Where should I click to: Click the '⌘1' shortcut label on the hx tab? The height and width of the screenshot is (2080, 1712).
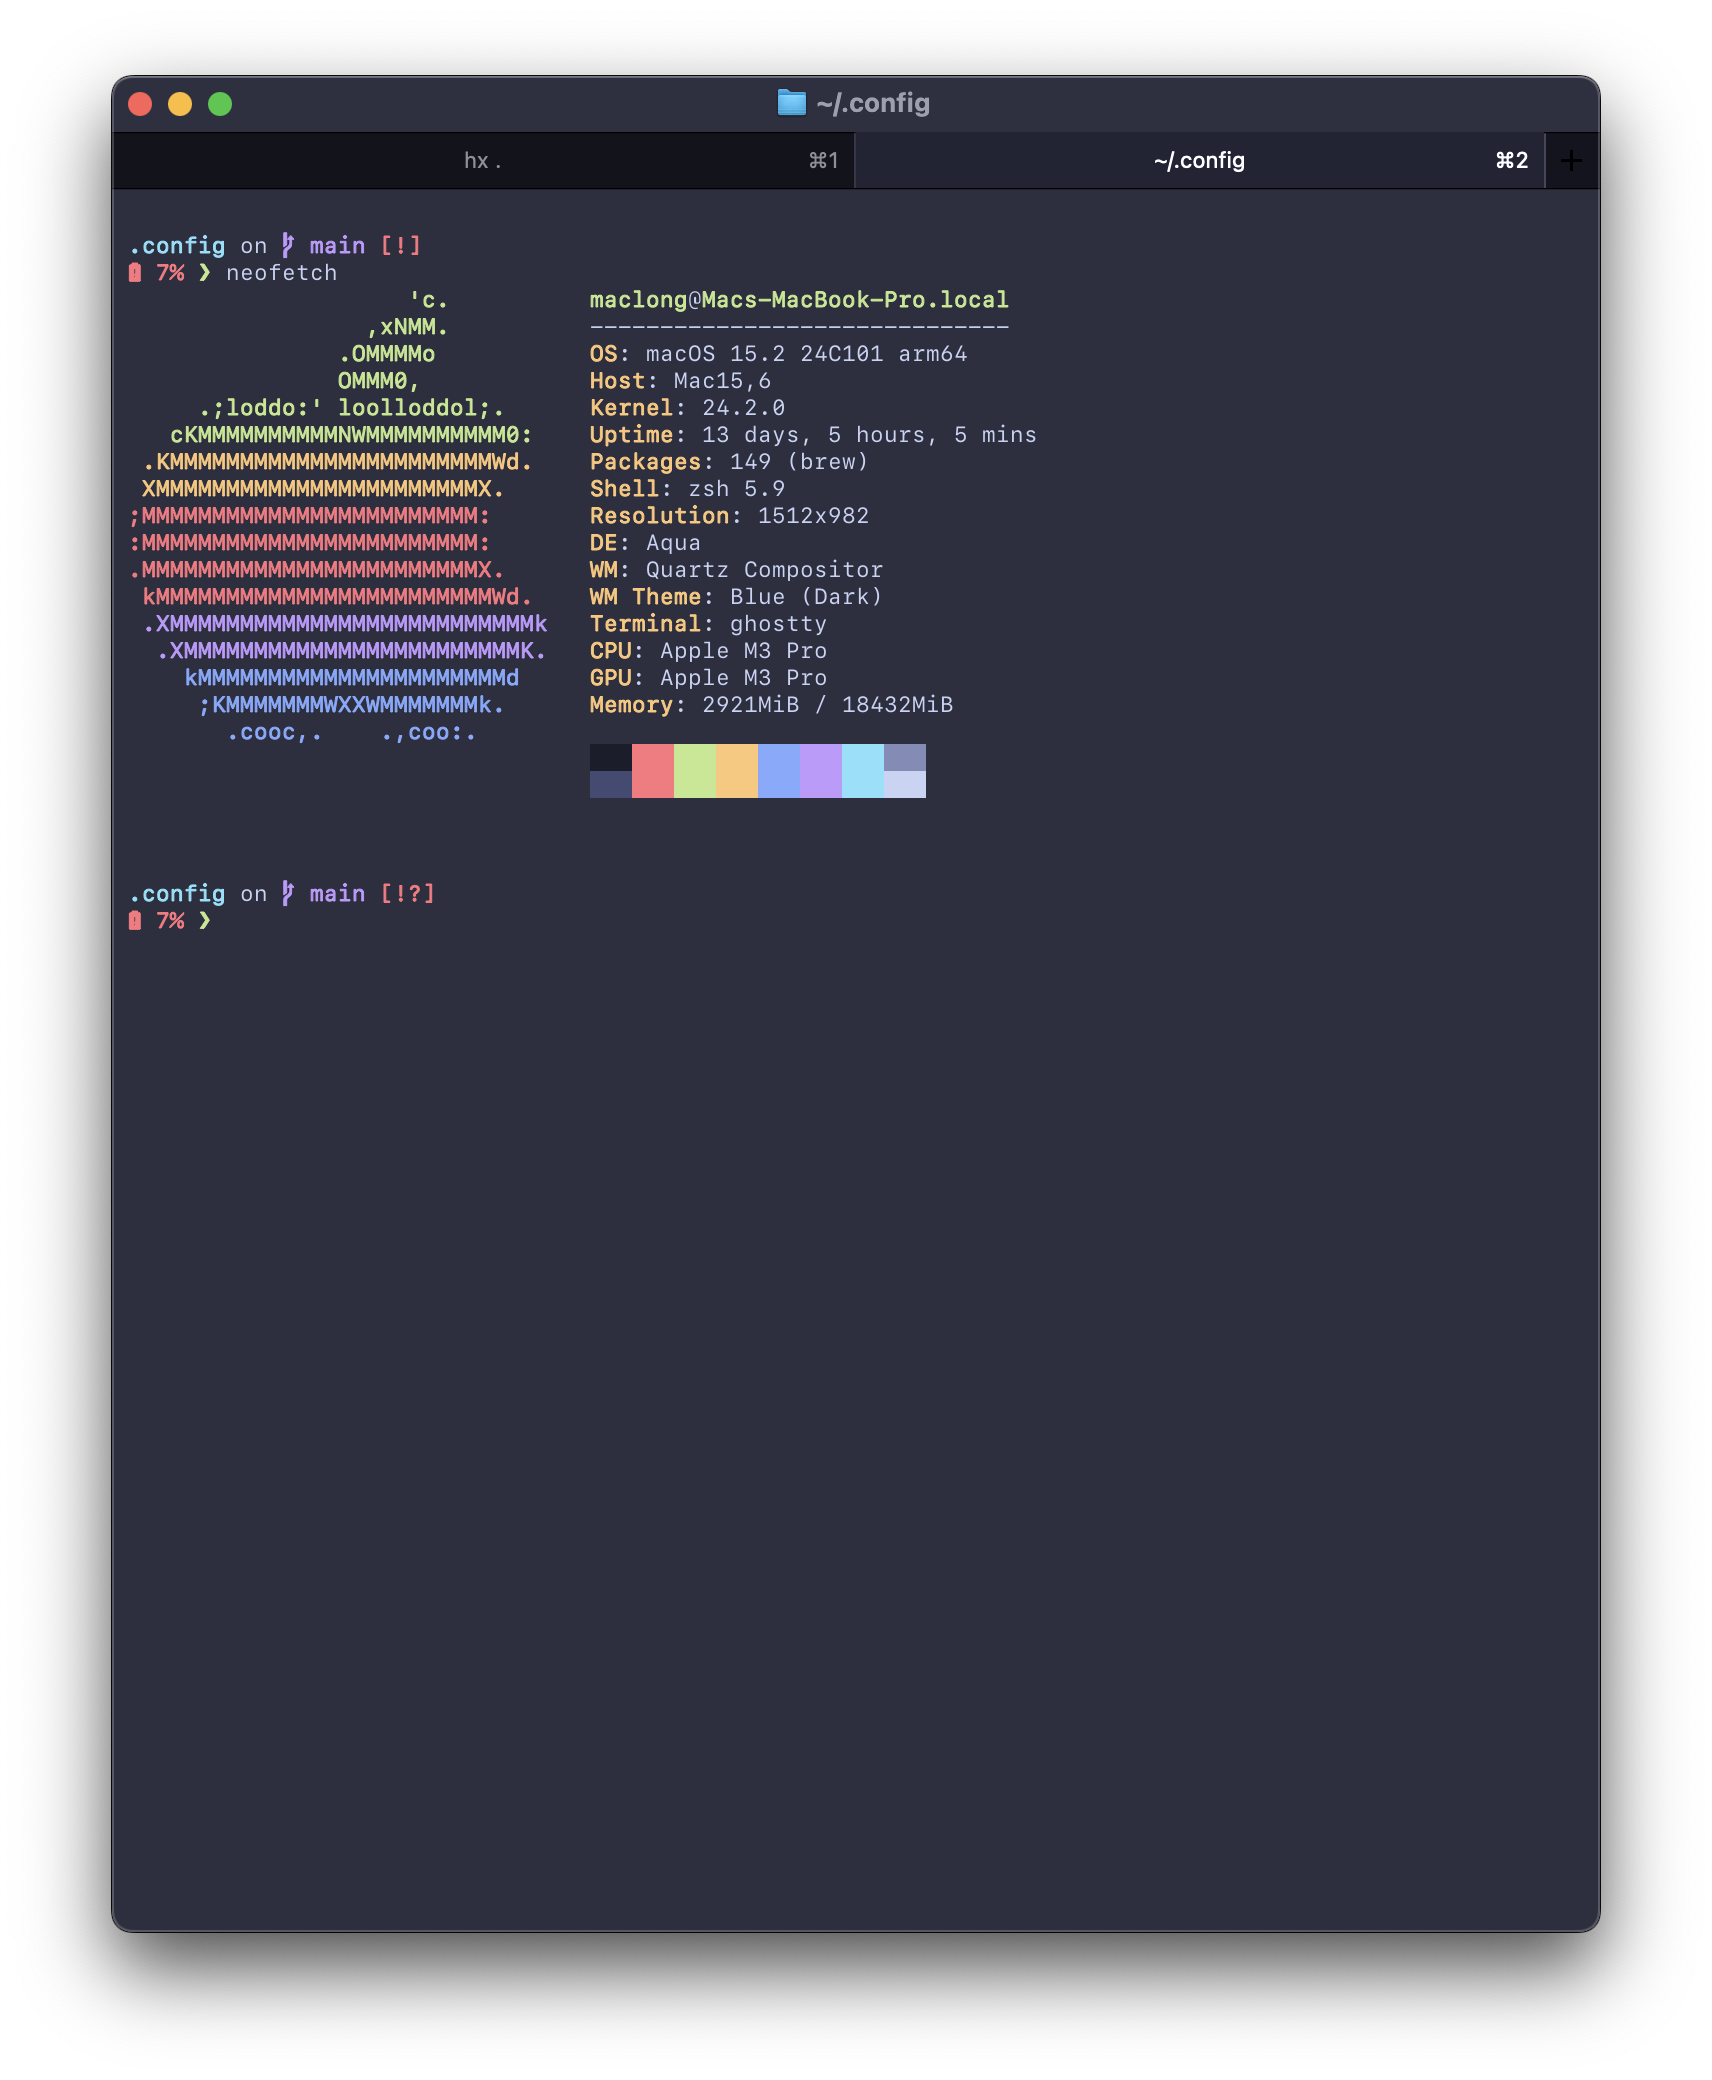[823, 161]
